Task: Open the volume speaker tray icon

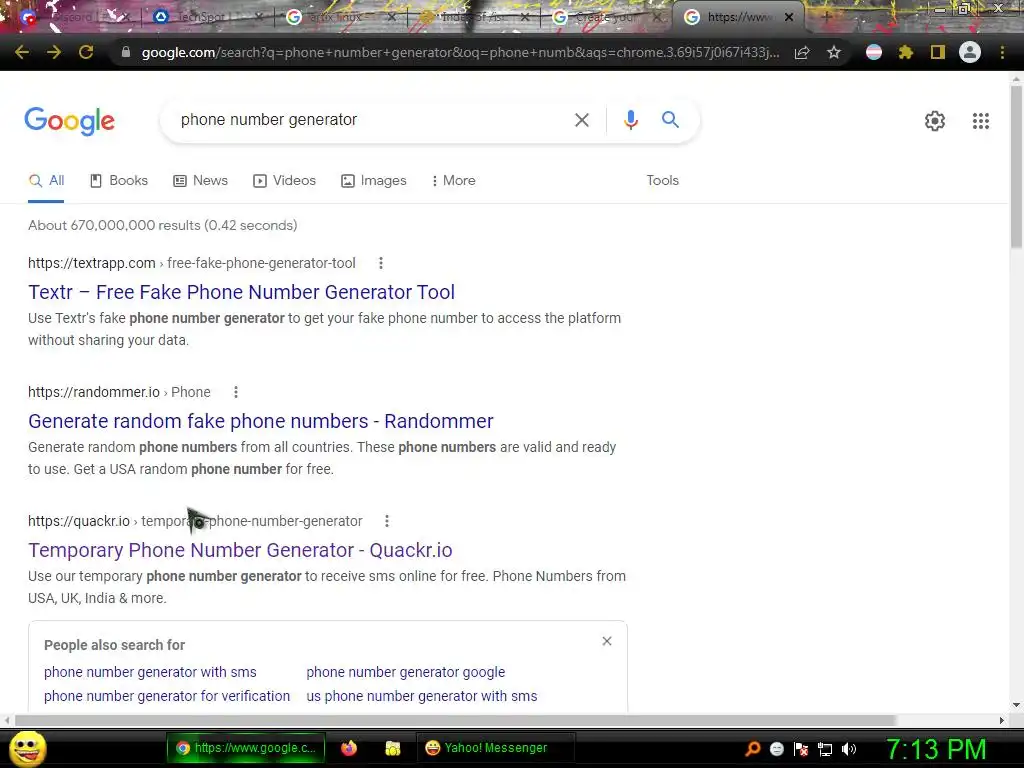Action: [848, 749]
